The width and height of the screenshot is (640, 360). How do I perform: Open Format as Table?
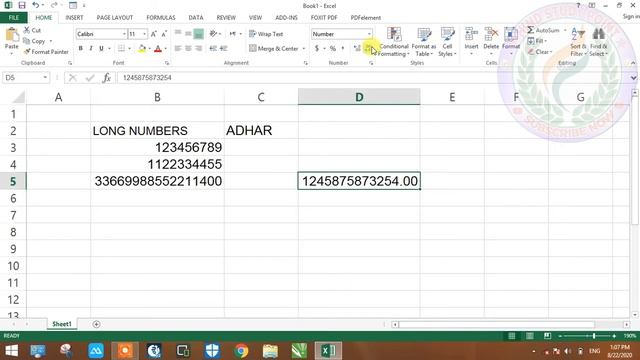[x=424, y=42]
